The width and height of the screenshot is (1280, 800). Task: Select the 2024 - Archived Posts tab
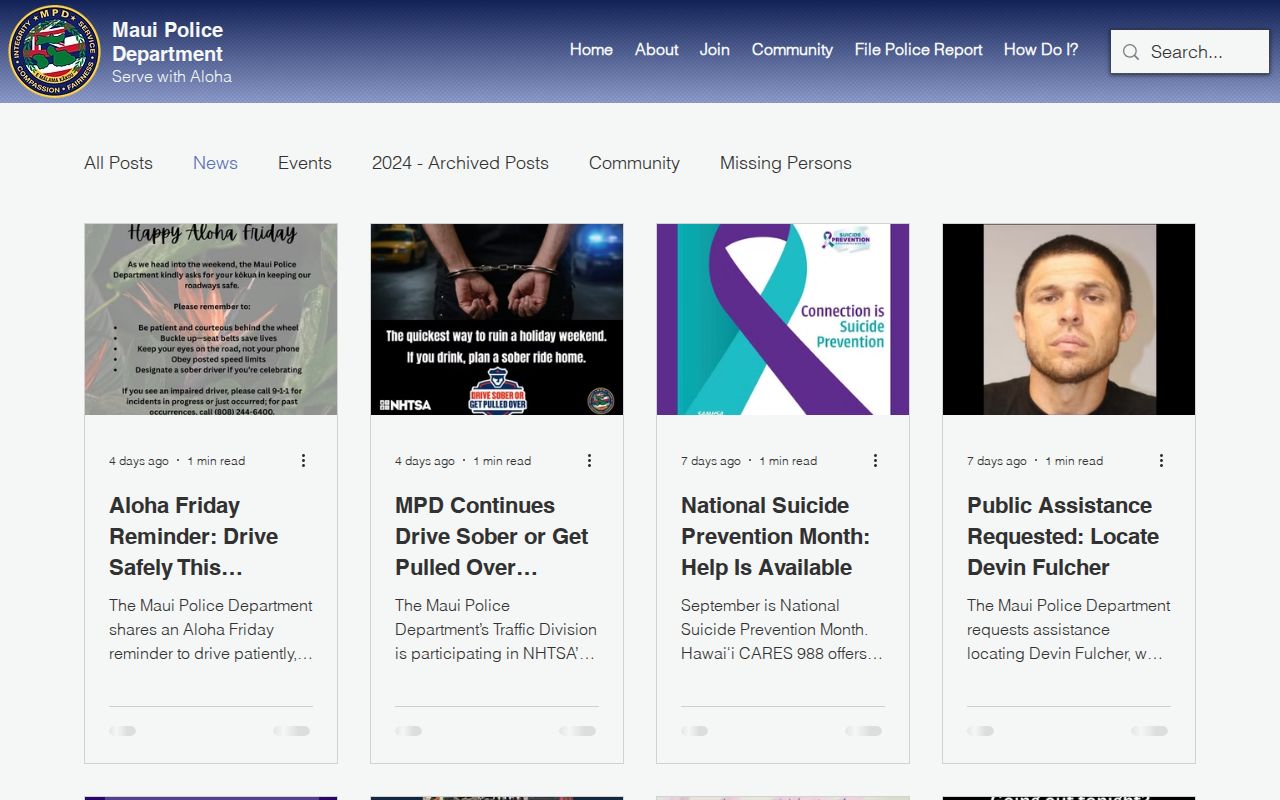click(x=460, y=163)
